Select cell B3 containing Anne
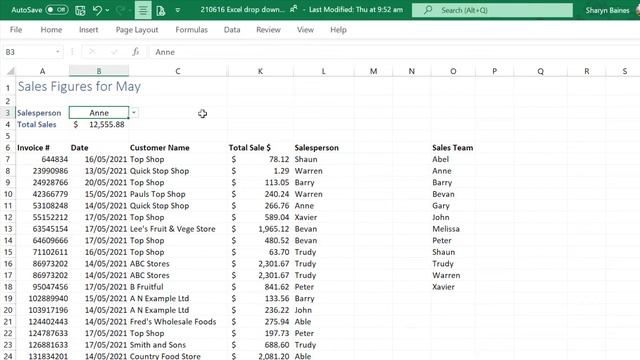Viewport: 640px width, 360px height. [x=99, y=113]
